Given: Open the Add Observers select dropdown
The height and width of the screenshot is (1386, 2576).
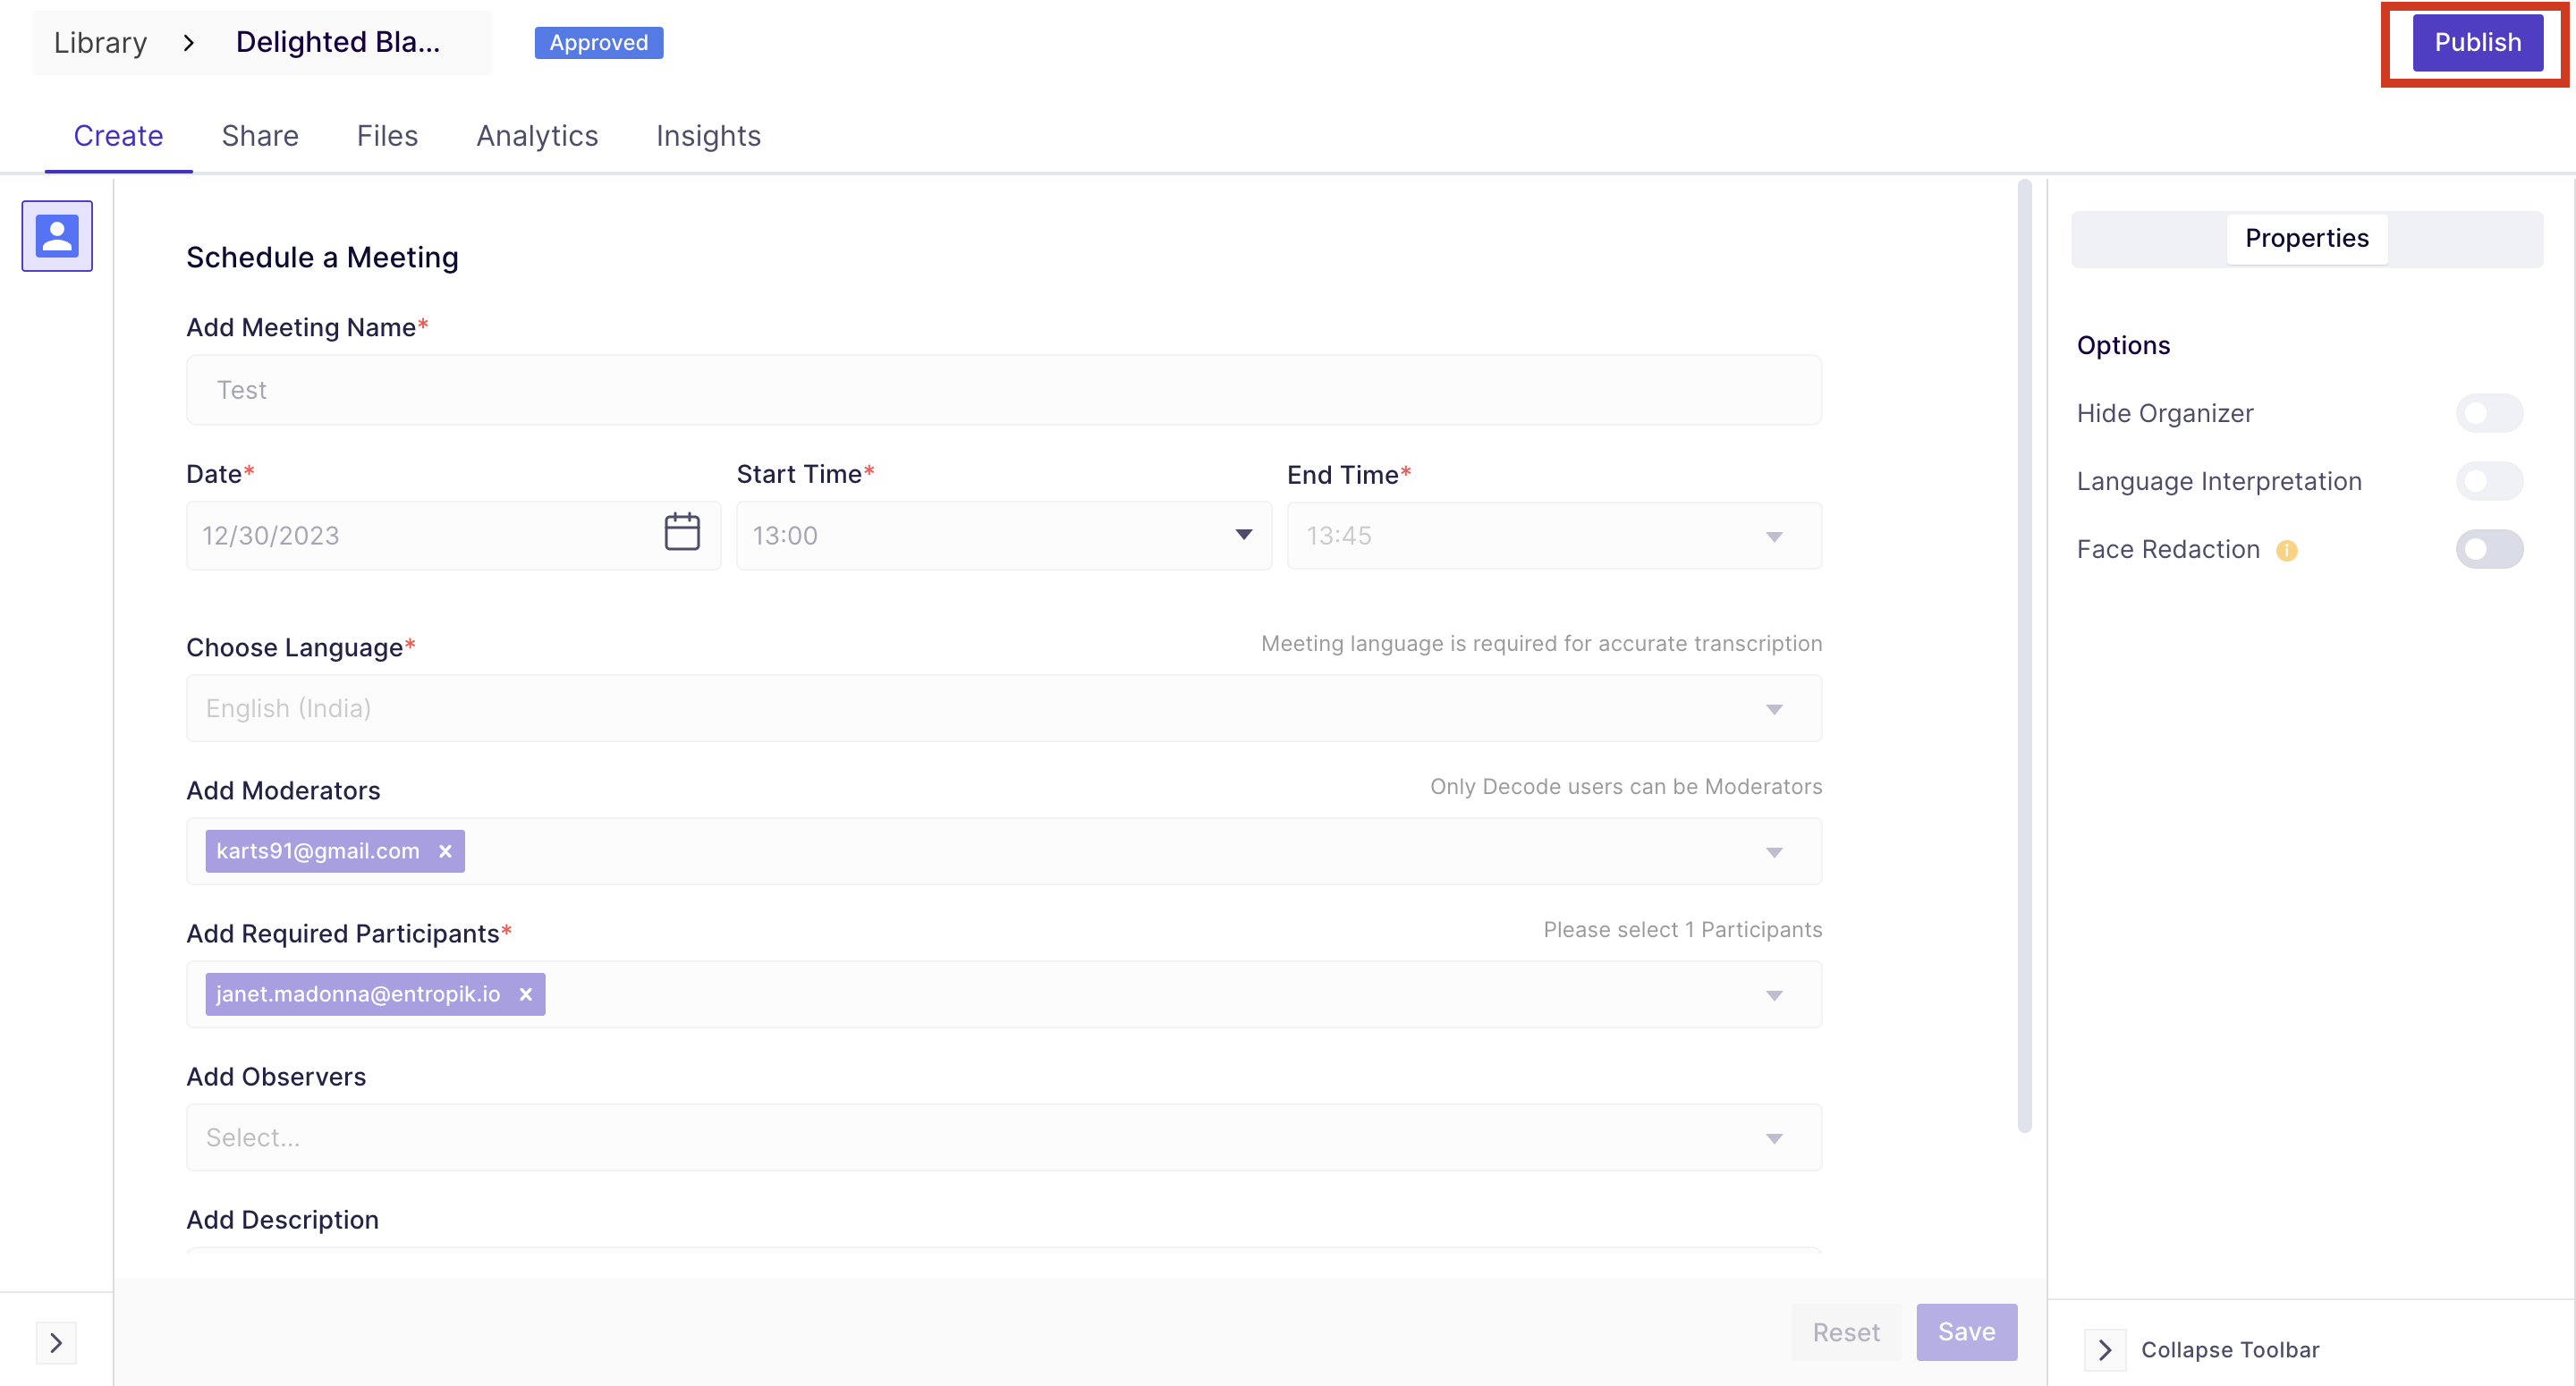Looking at the screenshot, I should pyautogui.click(x=1003, y=1138).
